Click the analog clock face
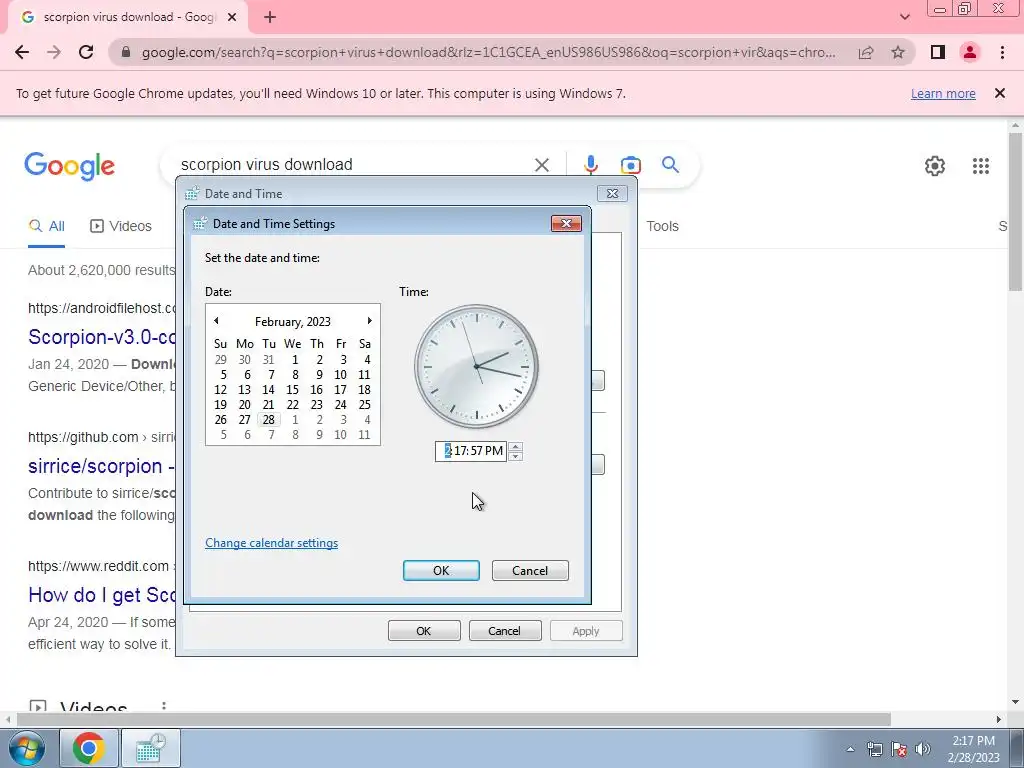 (477, 366)
